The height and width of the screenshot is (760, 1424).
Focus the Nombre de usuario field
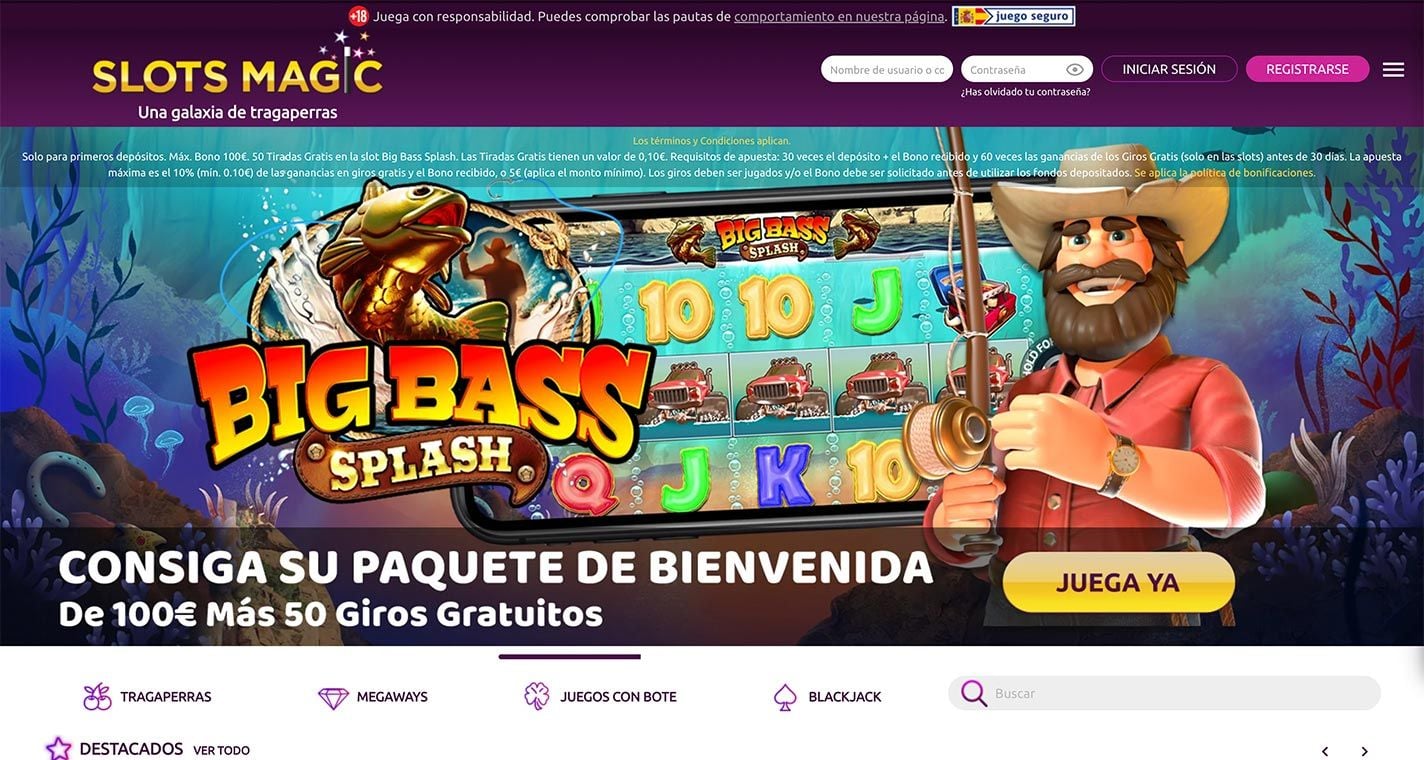point(887,69)
